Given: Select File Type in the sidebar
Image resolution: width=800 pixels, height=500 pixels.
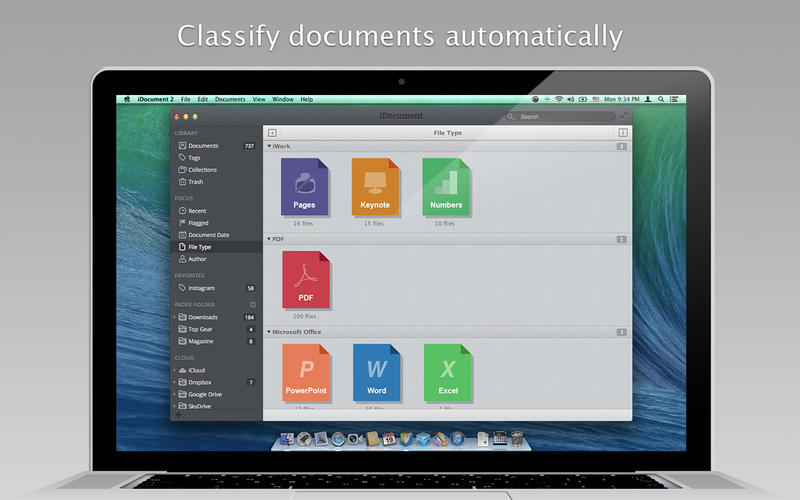Looking at the screenshot, I should click(216, 247).
